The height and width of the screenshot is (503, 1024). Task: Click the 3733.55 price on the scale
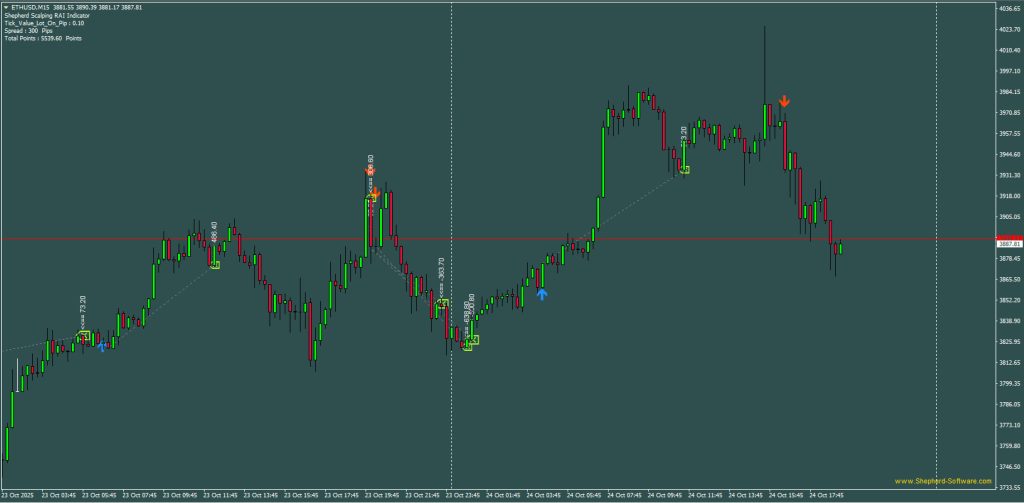click(1009, 487)
